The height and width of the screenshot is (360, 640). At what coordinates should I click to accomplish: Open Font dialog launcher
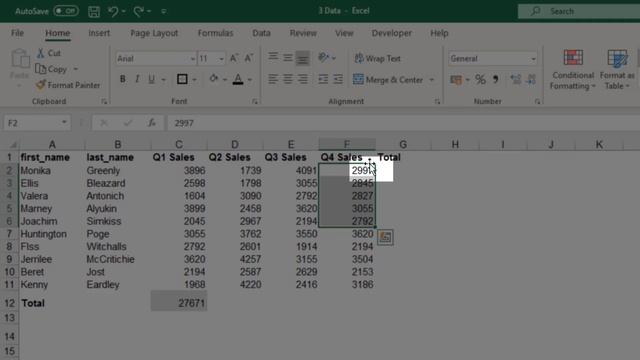pyautogui.click(x=255, y=101)
